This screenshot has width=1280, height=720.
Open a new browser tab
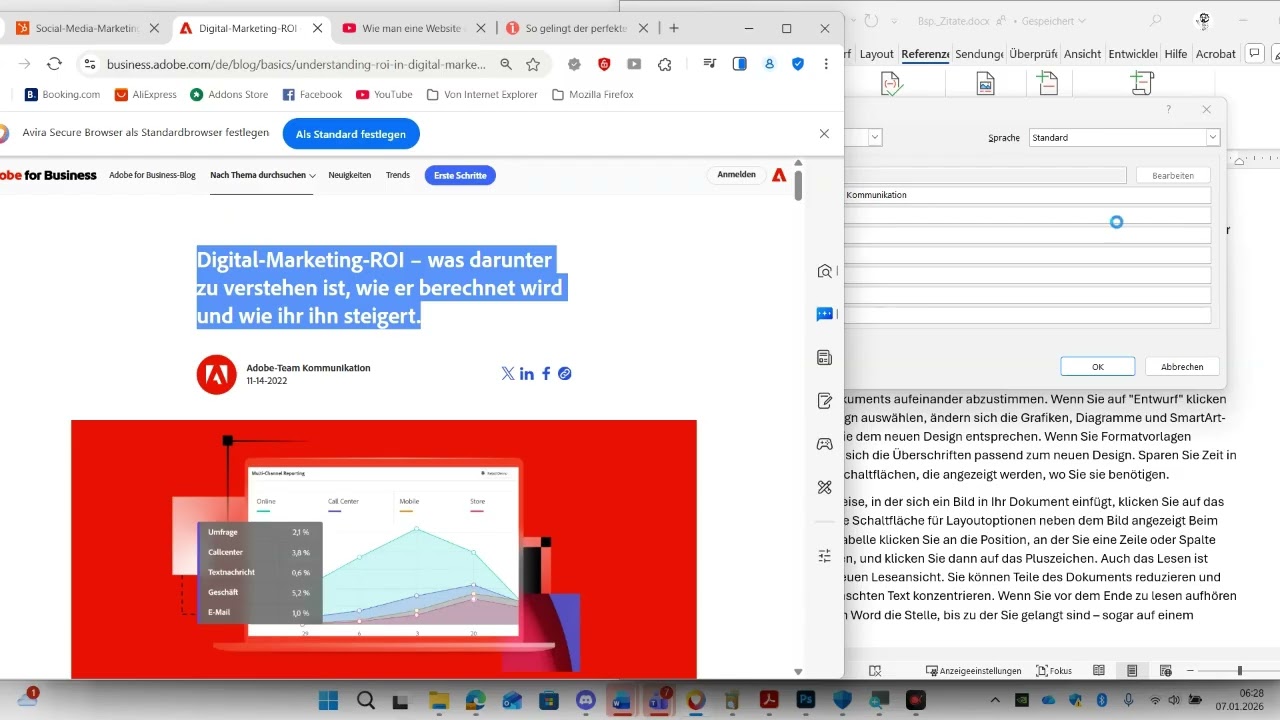tap(674, 28)
